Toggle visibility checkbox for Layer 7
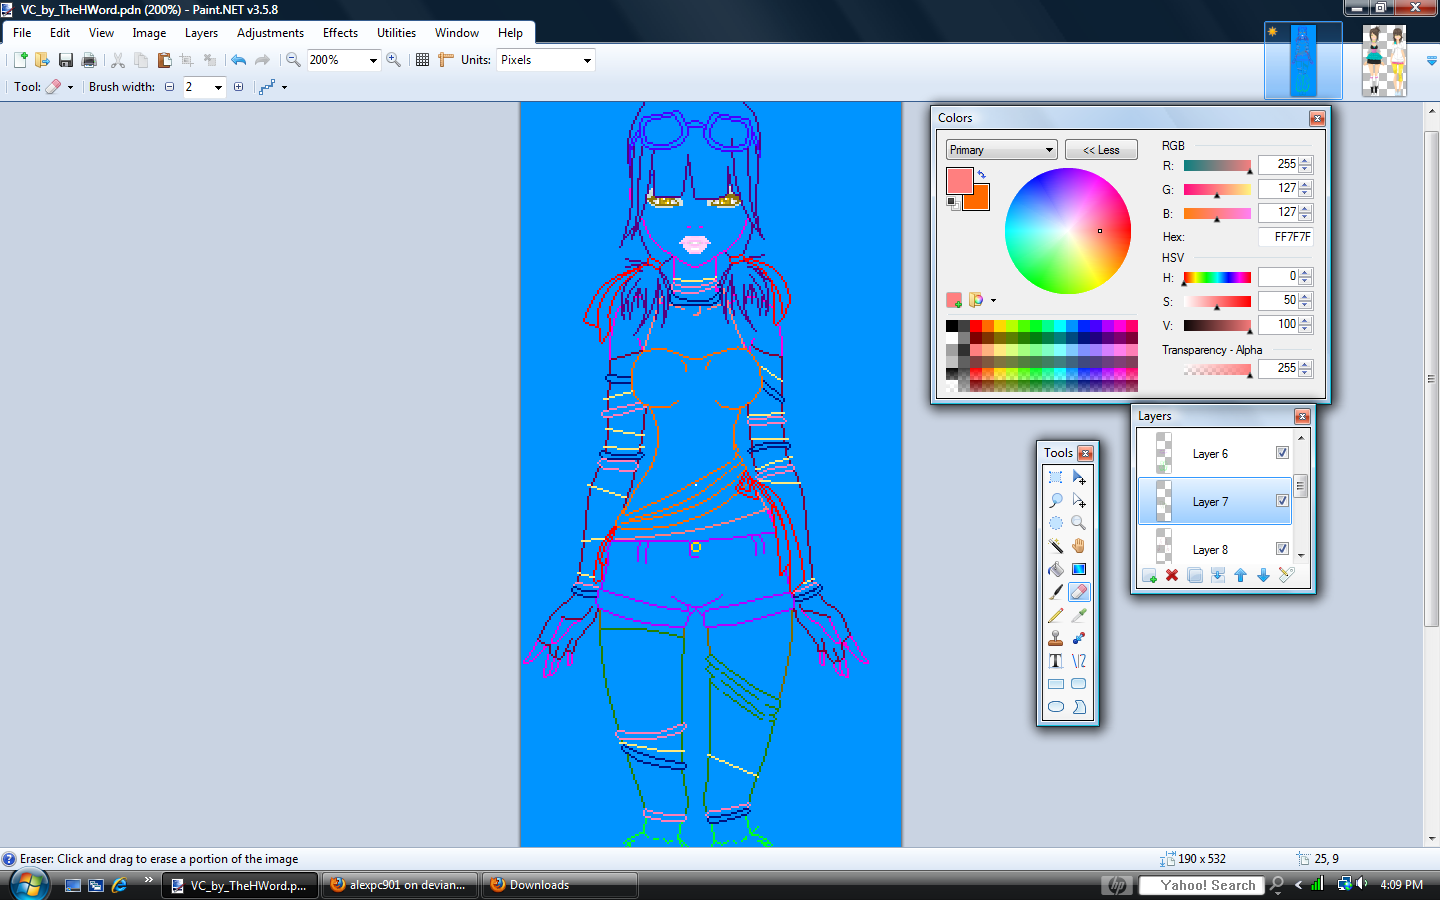 [1282, 501]
